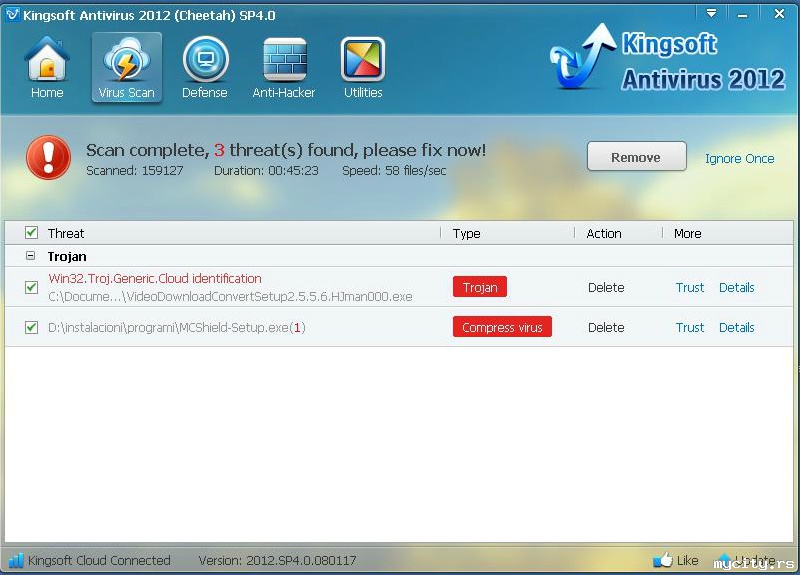
Task: Click the Duration: 00:45:23 statistic
Action: 266,170
